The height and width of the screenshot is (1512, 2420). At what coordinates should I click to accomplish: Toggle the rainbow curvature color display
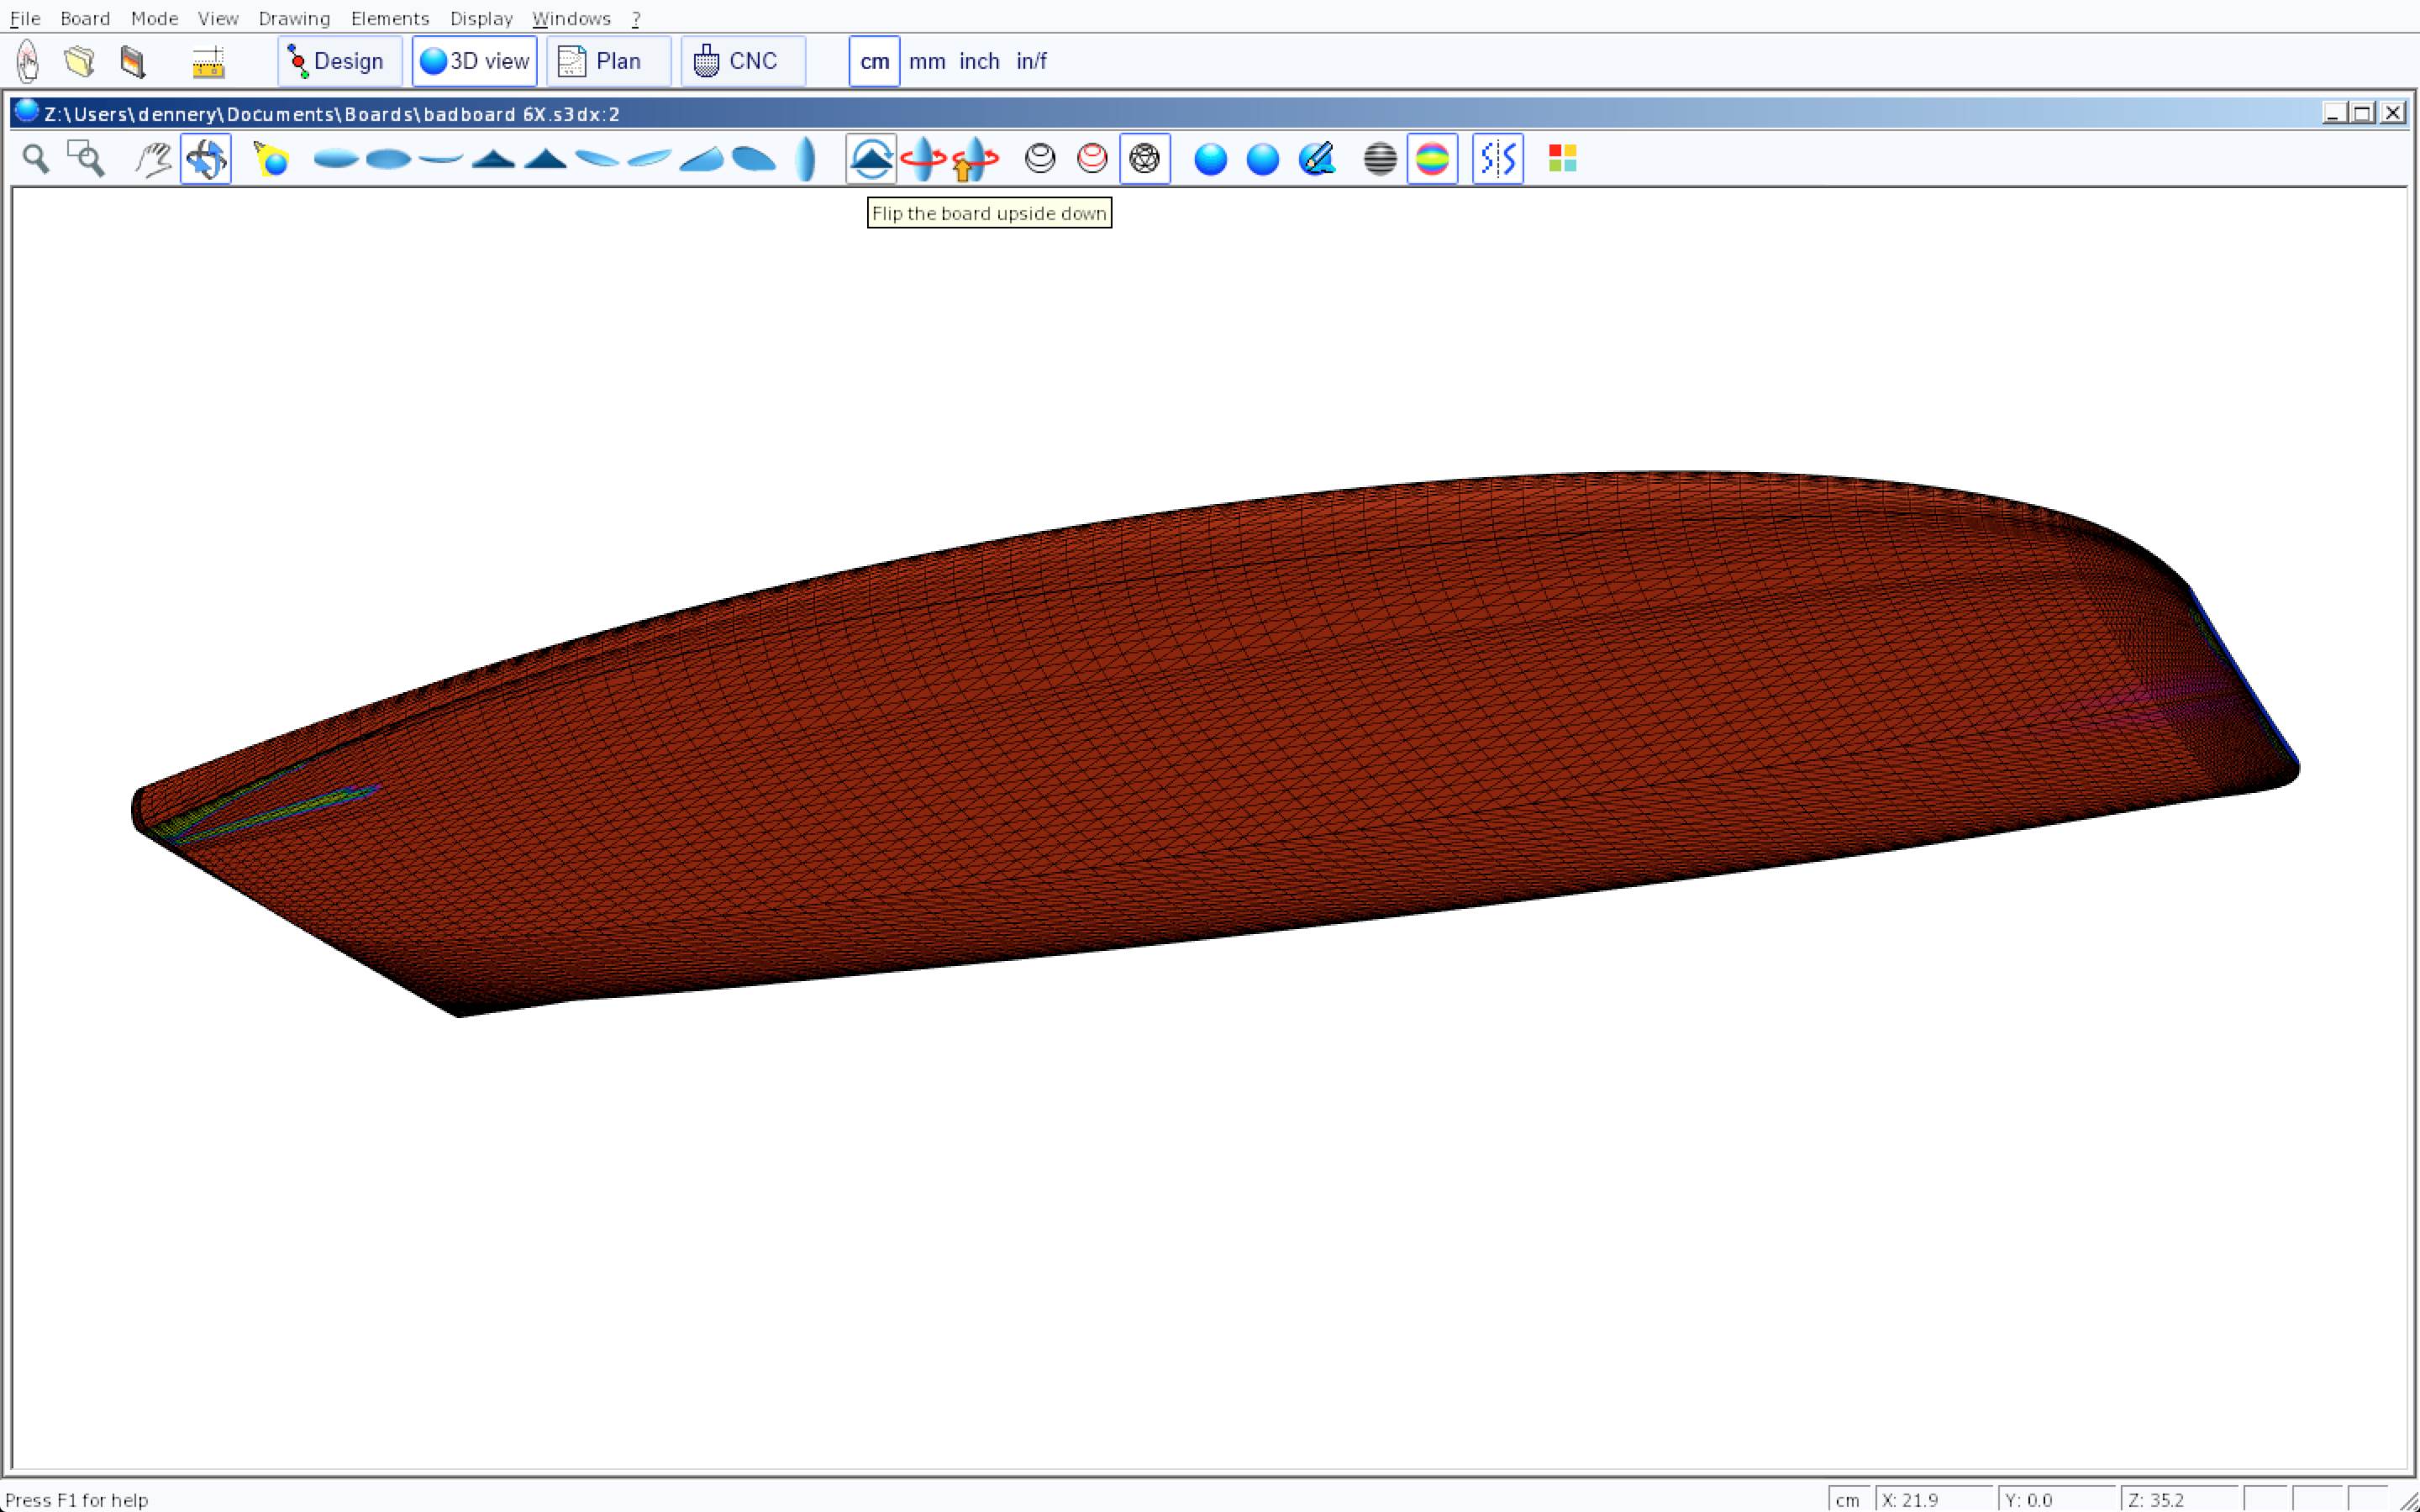(1432, 159)
